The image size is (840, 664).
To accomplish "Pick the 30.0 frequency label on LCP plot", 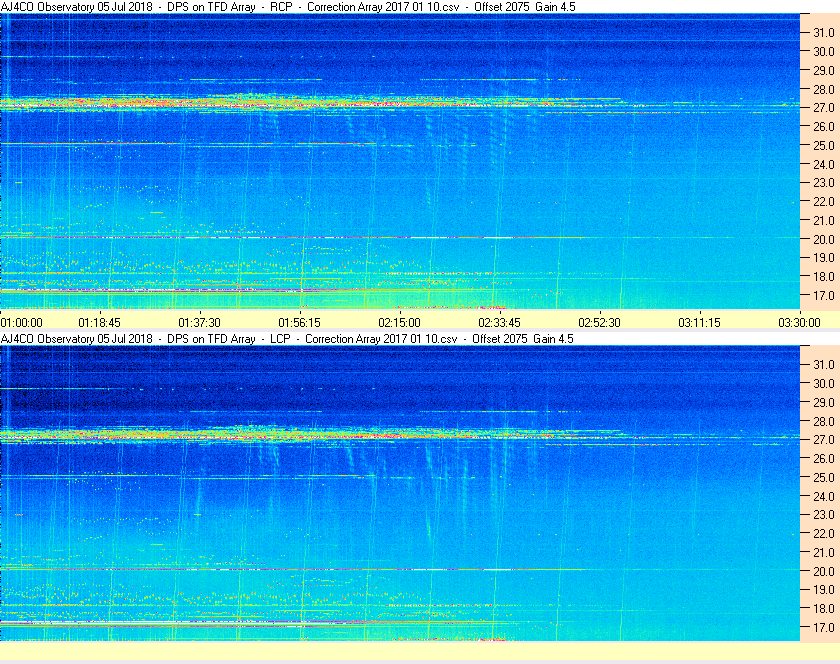I will (824, 383).
